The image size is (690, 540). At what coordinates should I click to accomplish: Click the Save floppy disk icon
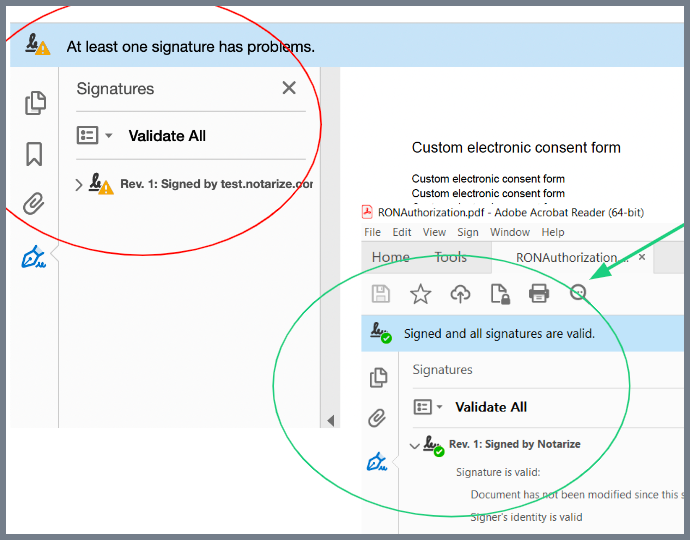(381, 294)
